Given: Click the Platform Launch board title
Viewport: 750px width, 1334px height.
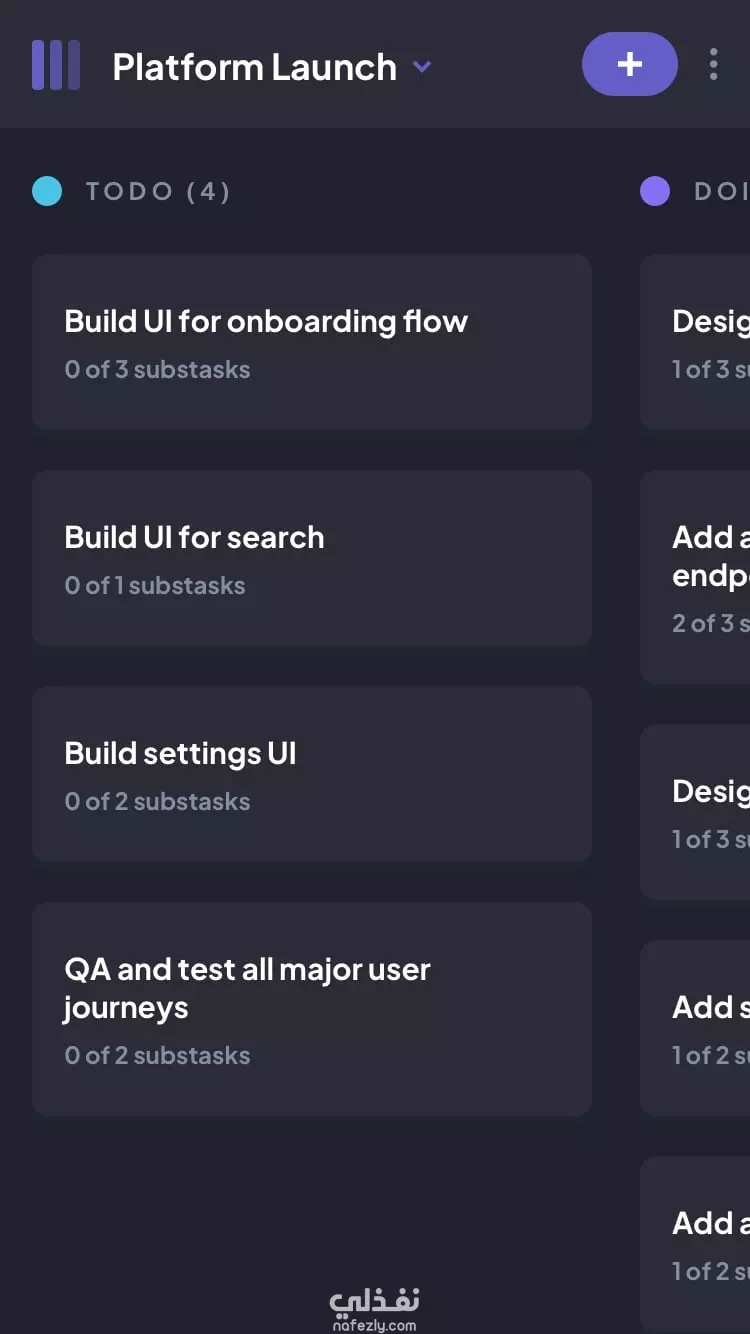Looking at the screenshot, I should 254,67.
